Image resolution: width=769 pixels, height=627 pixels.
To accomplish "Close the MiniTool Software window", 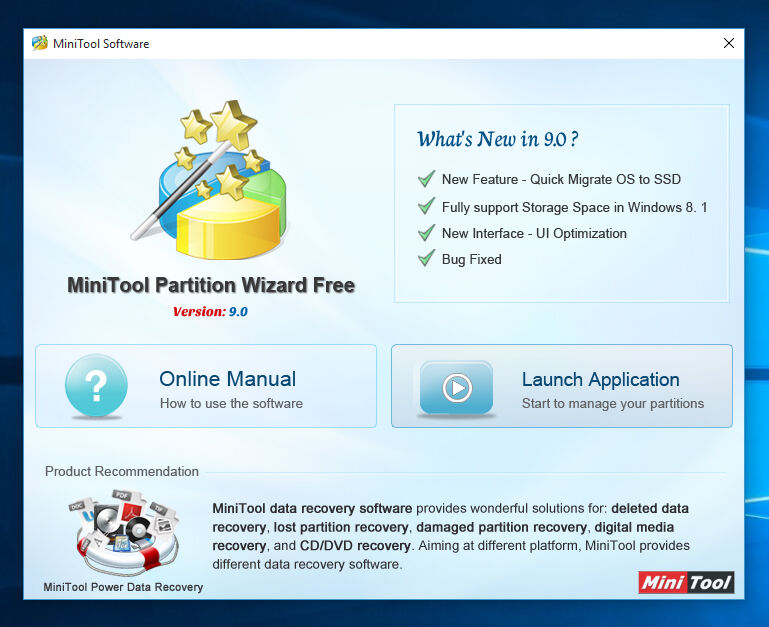I will point(729,43).
